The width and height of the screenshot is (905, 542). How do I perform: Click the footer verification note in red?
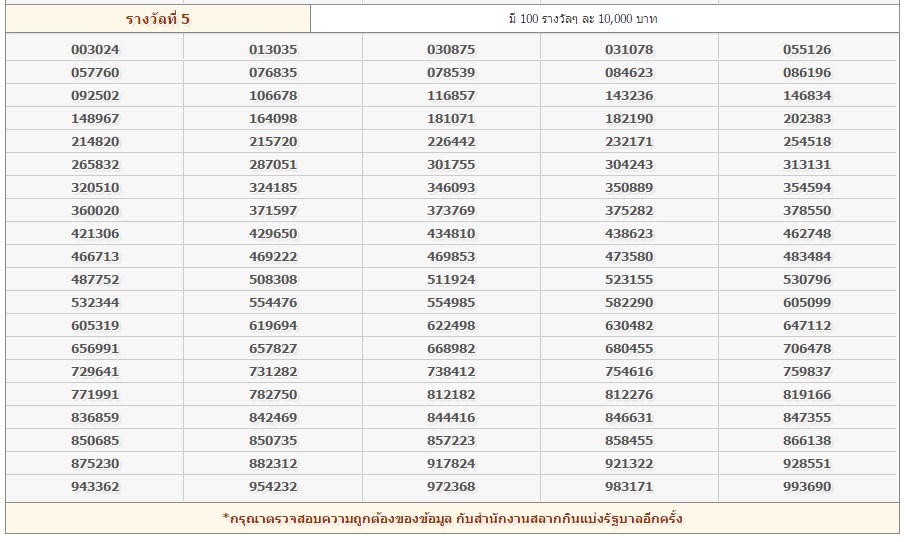tap(452, 518)
